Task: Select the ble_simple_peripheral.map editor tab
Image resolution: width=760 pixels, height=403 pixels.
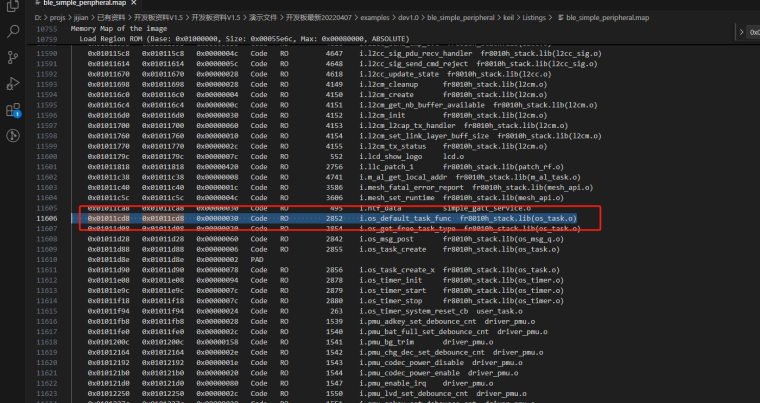Action: [86, 3]
